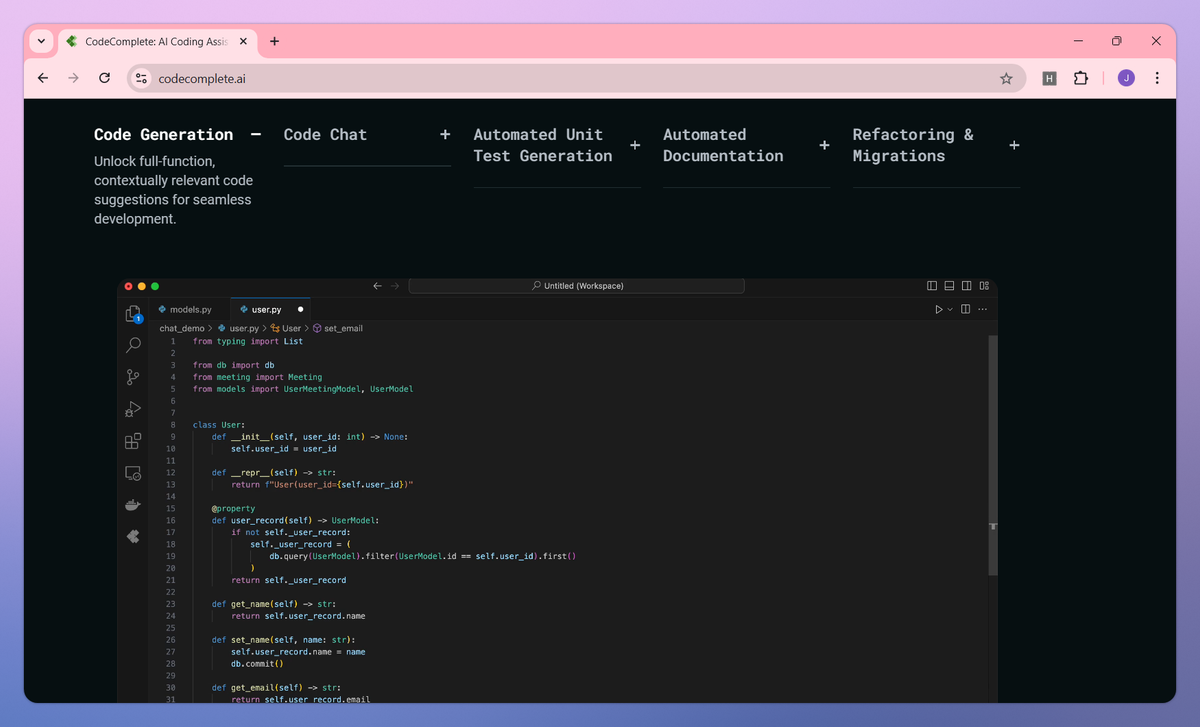The height and width of the screenshot is (727, 1200).
Task: Bookmark this page with the star icon
Action: point(1006,78)
